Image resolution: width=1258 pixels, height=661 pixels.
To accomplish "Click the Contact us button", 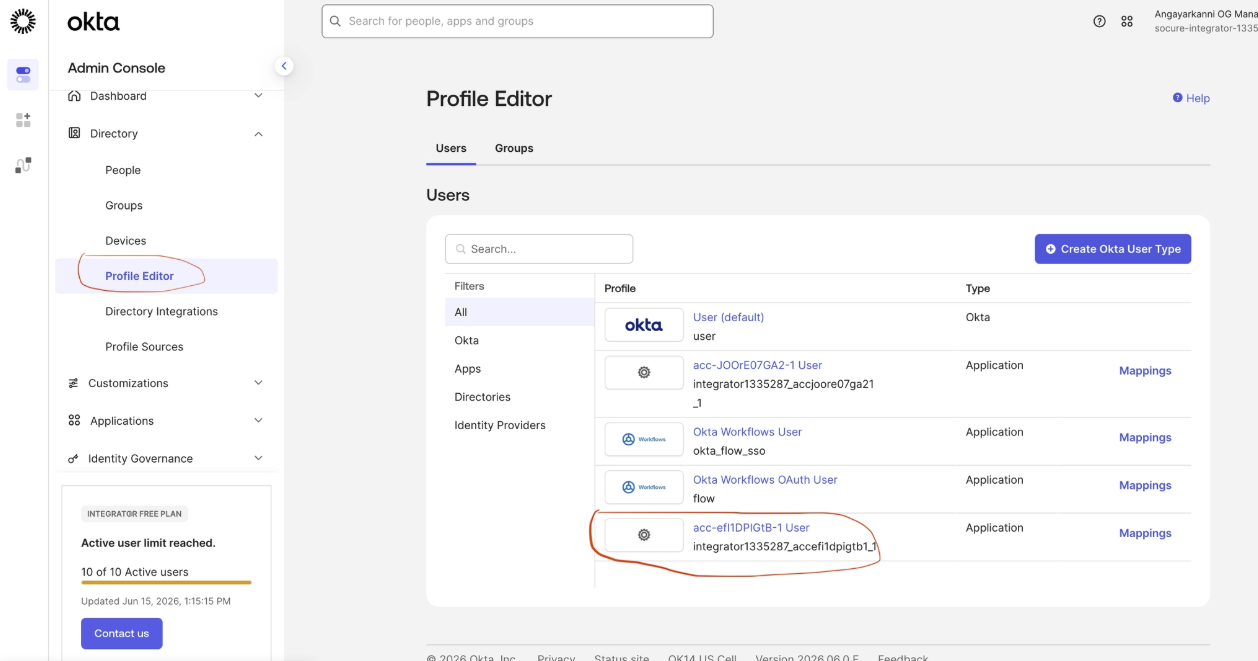I will point(122,633).
